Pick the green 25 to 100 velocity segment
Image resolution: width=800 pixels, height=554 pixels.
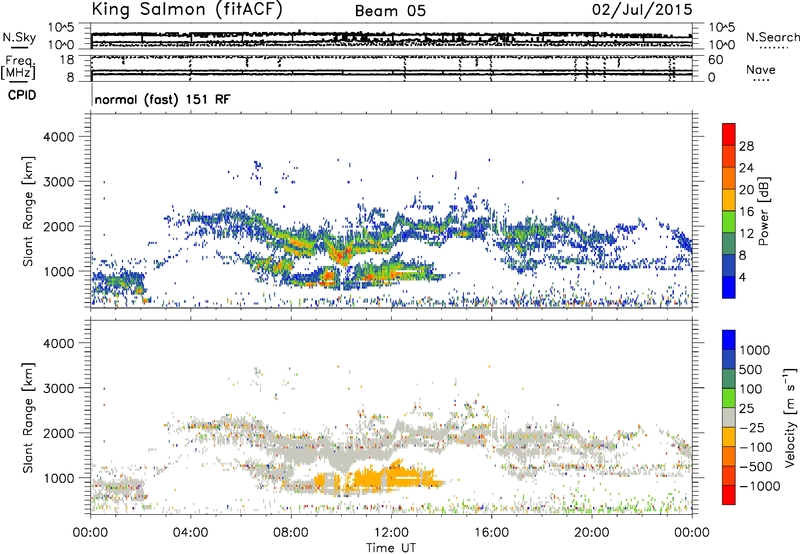[x=729, y=398]
